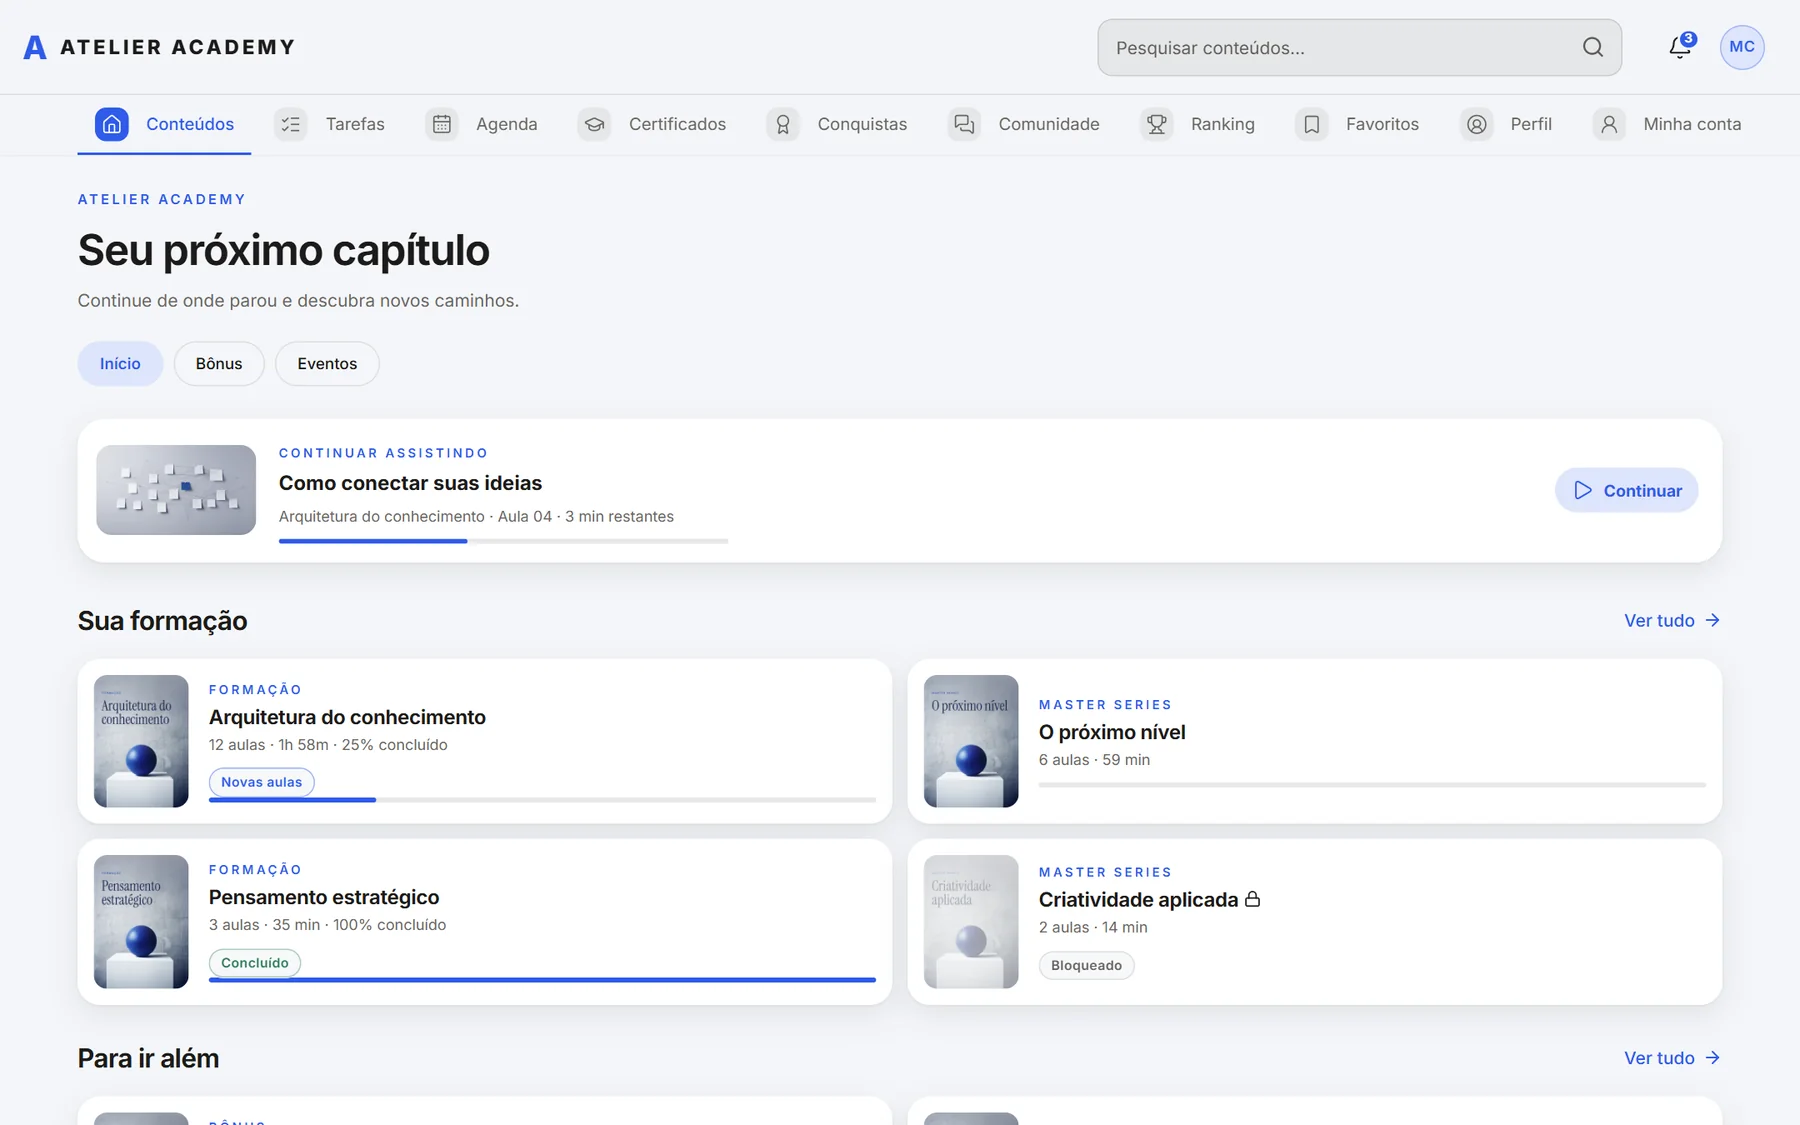
Task: Open the O próximo nível cover thumbnail
Action: coord(971,741)
